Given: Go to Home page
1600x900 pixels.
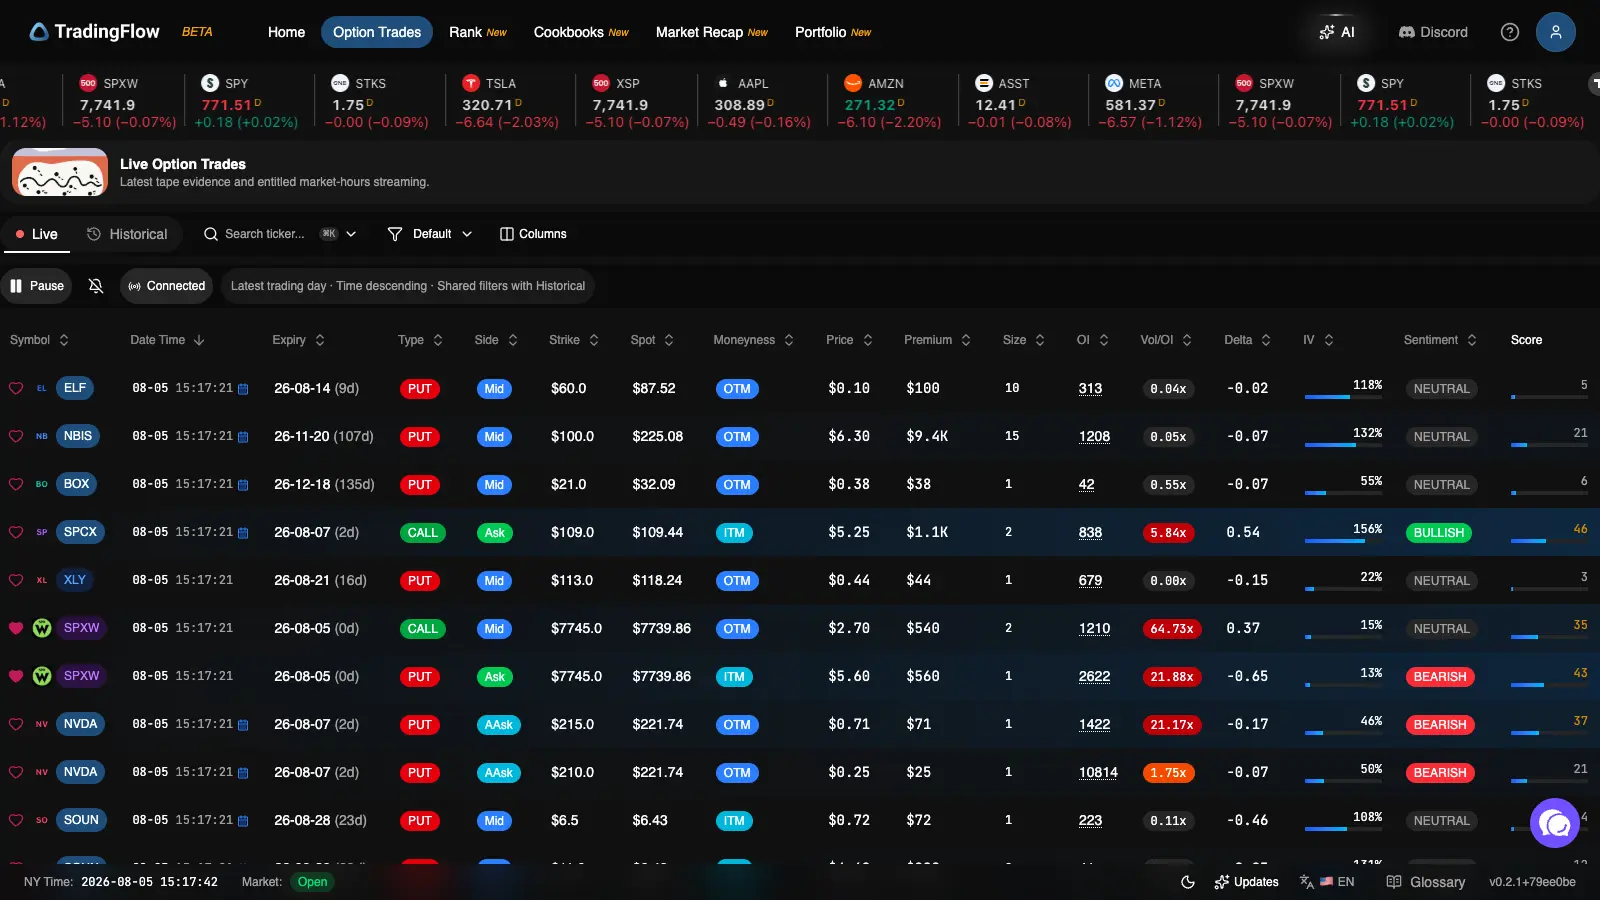Looking at the screenshot, I should (286, 32).
